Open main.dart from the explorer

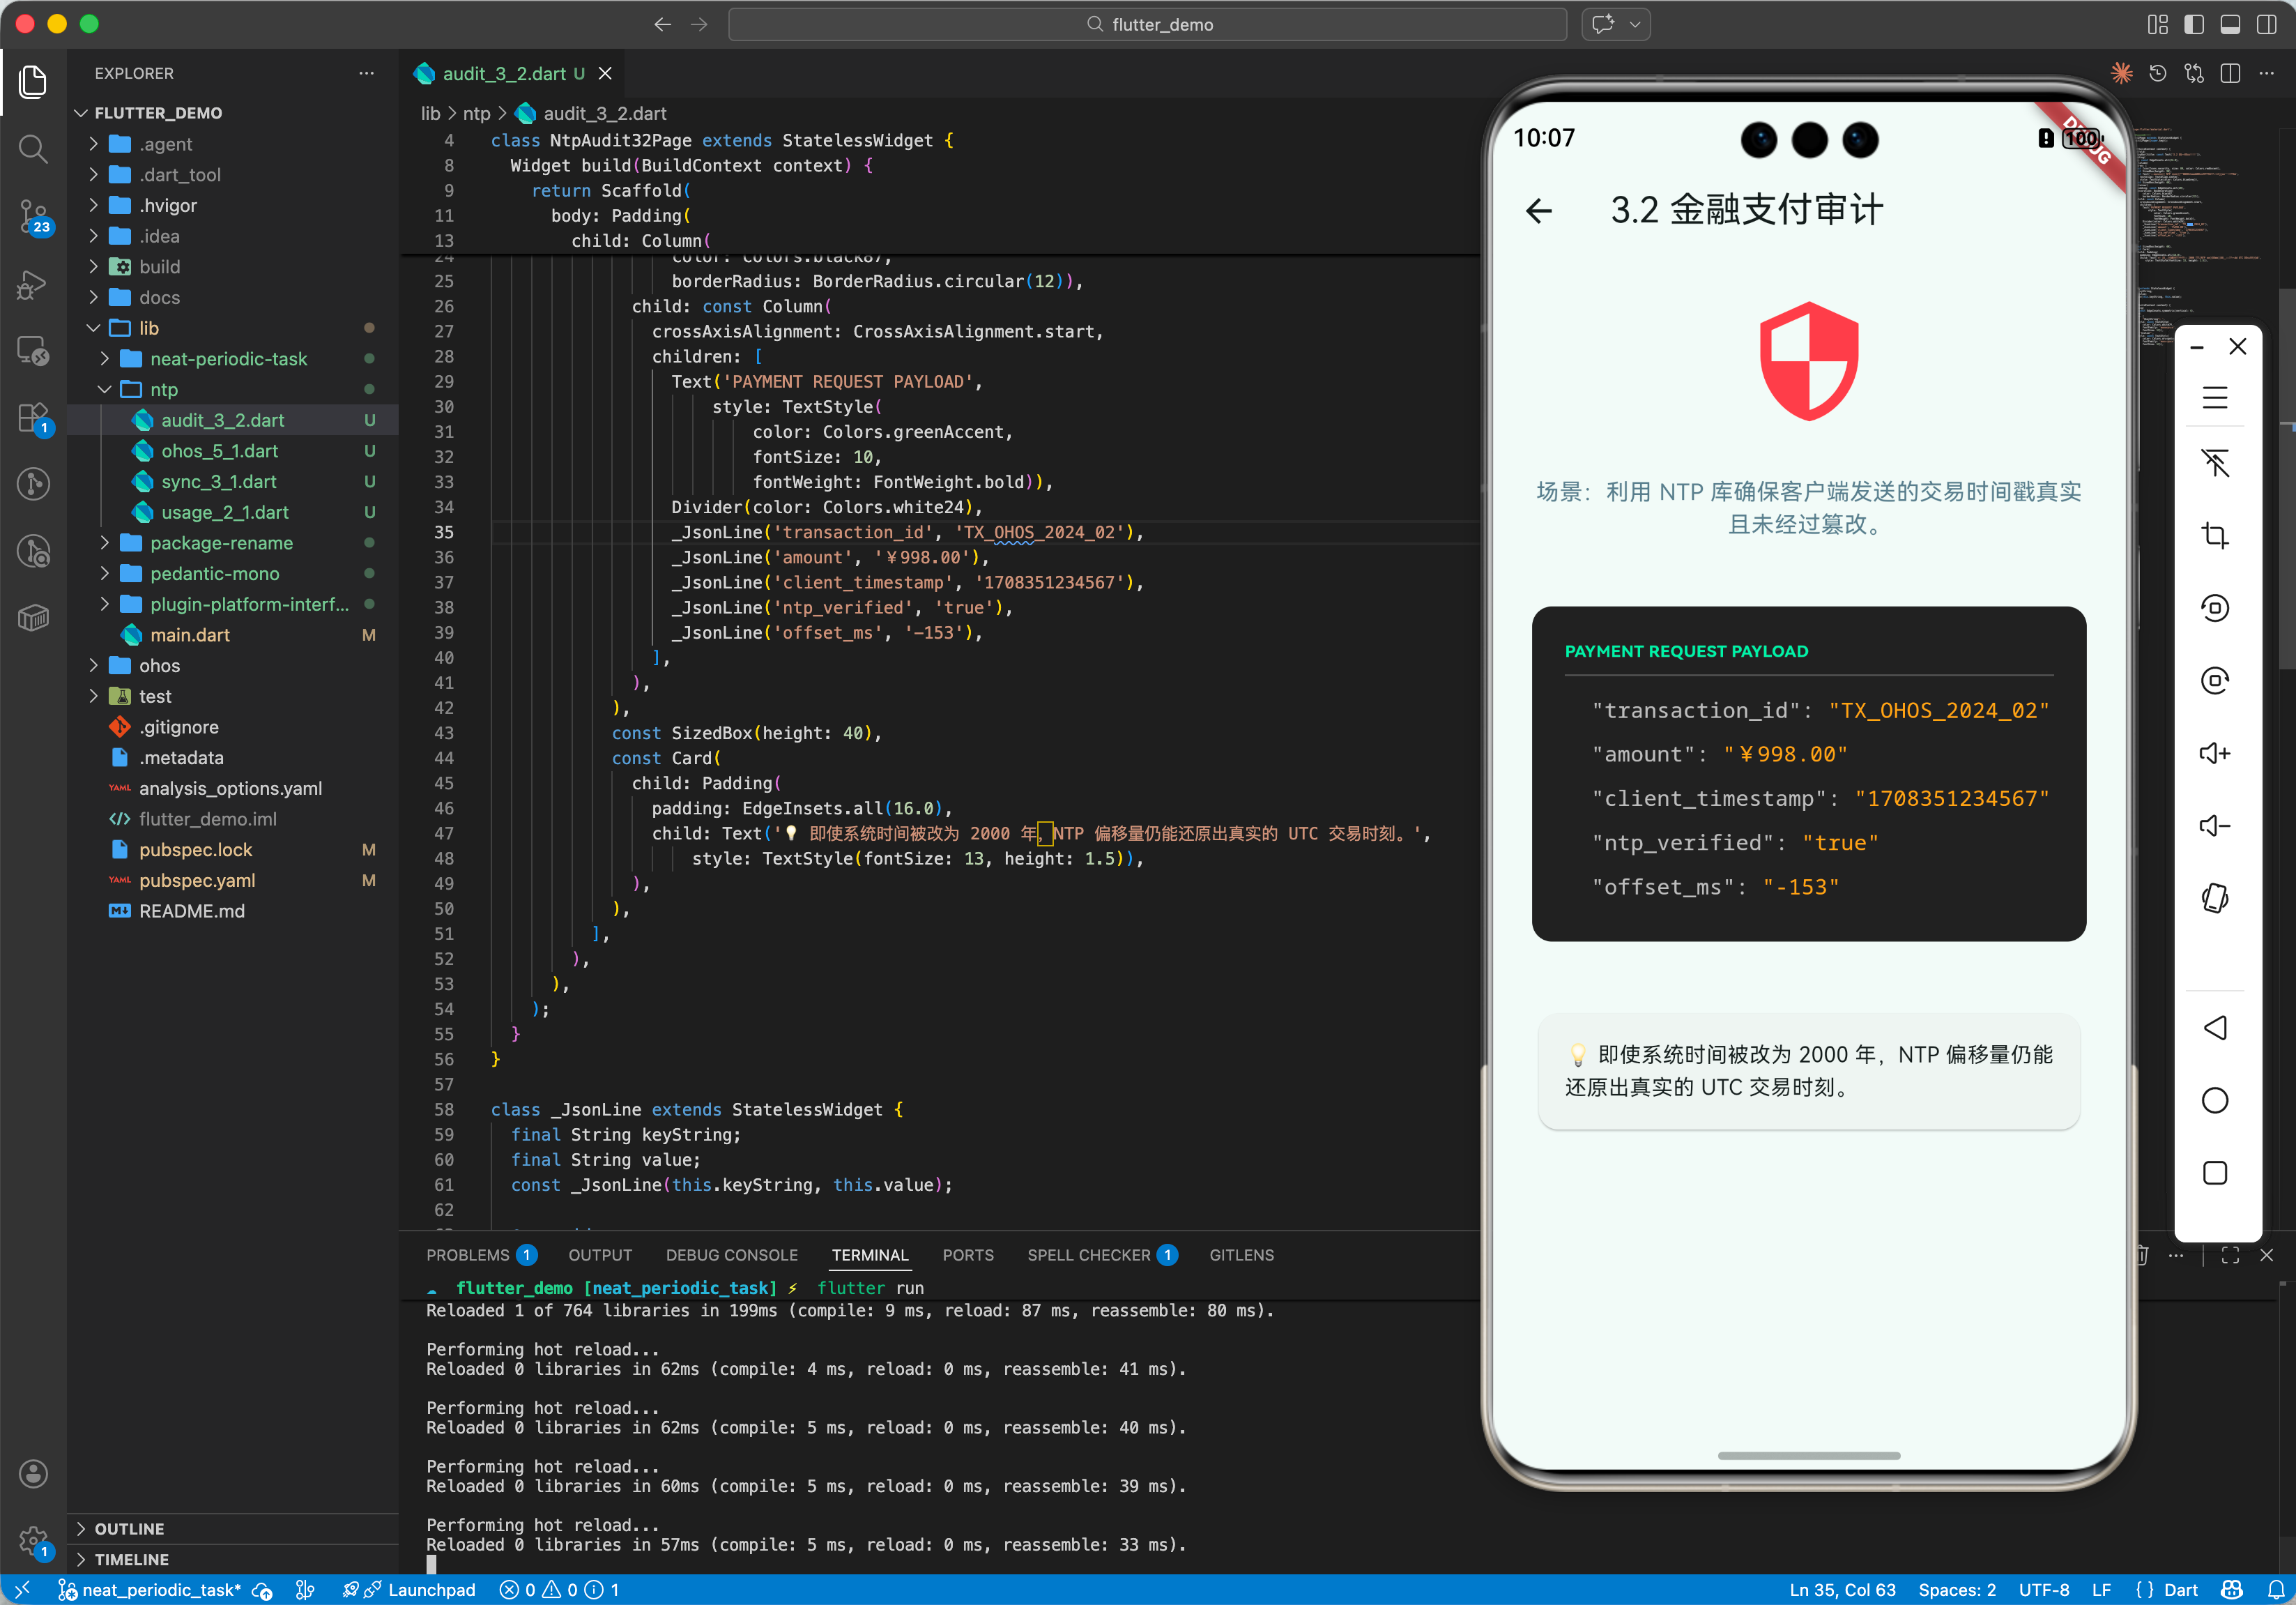(190, 635)
